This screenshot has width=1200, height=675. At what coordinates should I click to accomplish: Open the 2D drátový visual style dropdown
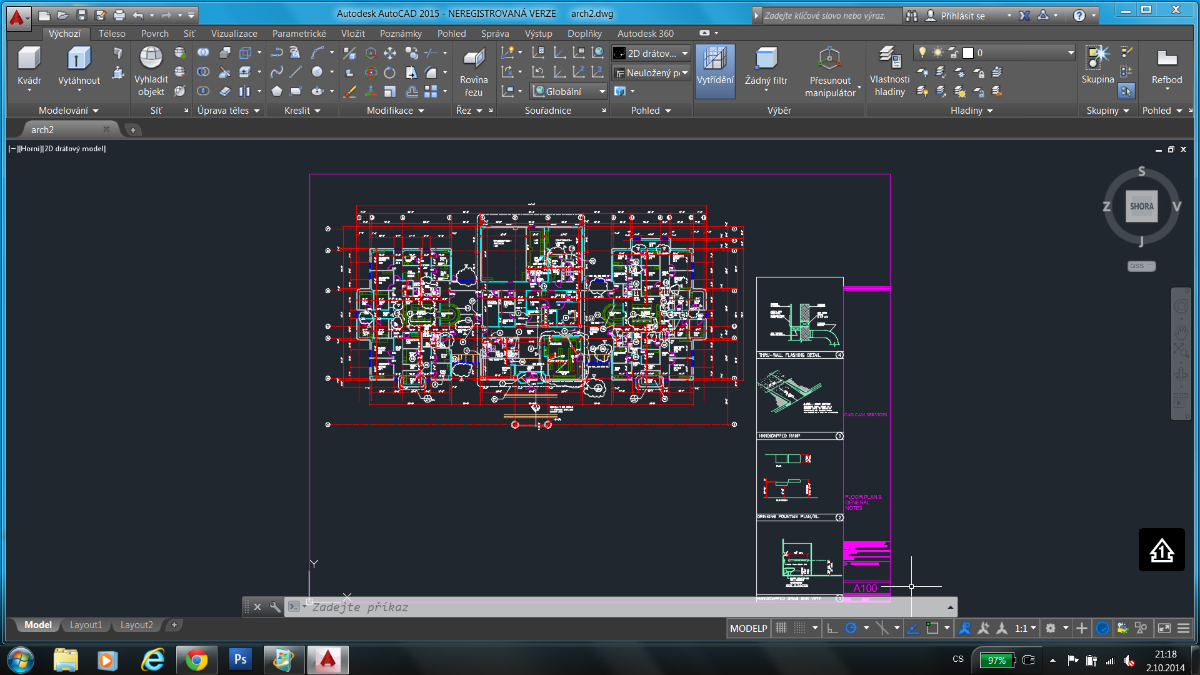tap(651, 53)
